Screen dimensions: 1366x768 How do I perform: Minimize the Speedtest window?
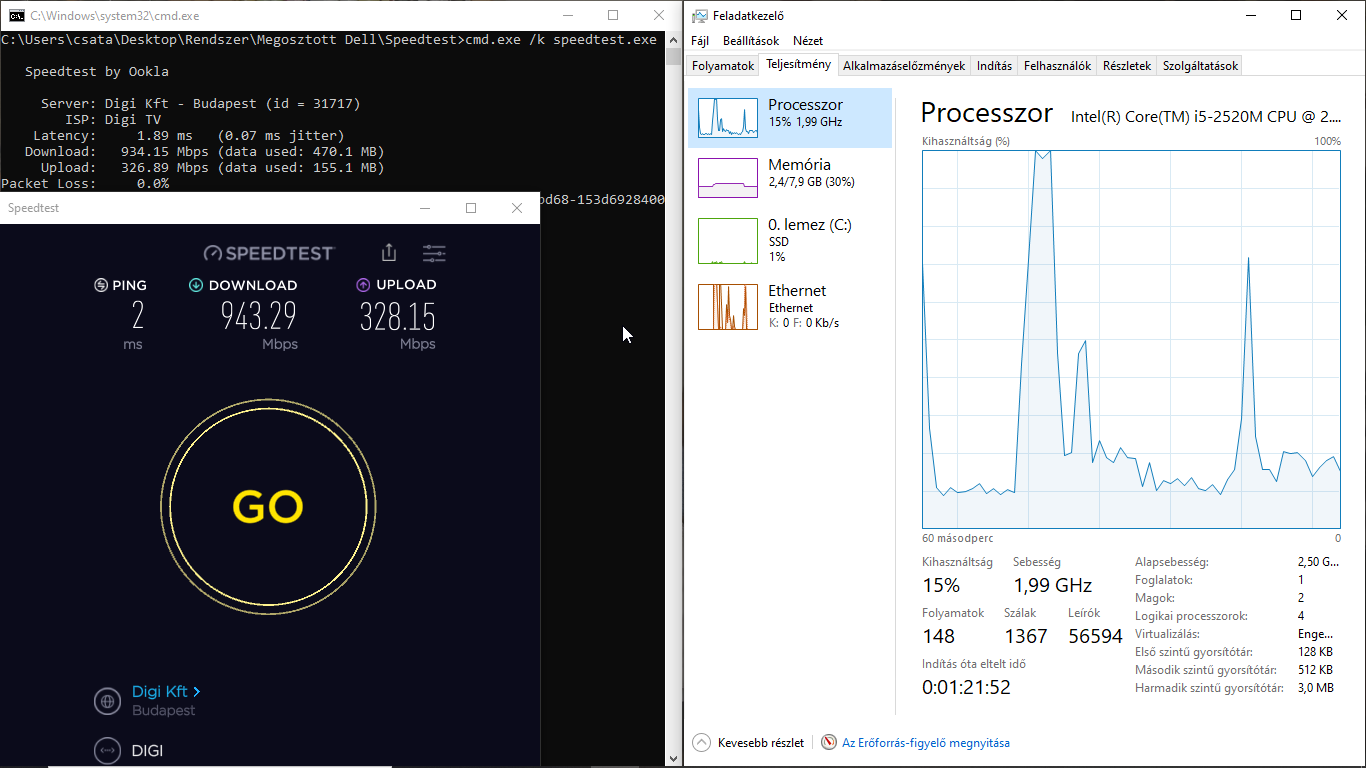click(x=425, y=208)
